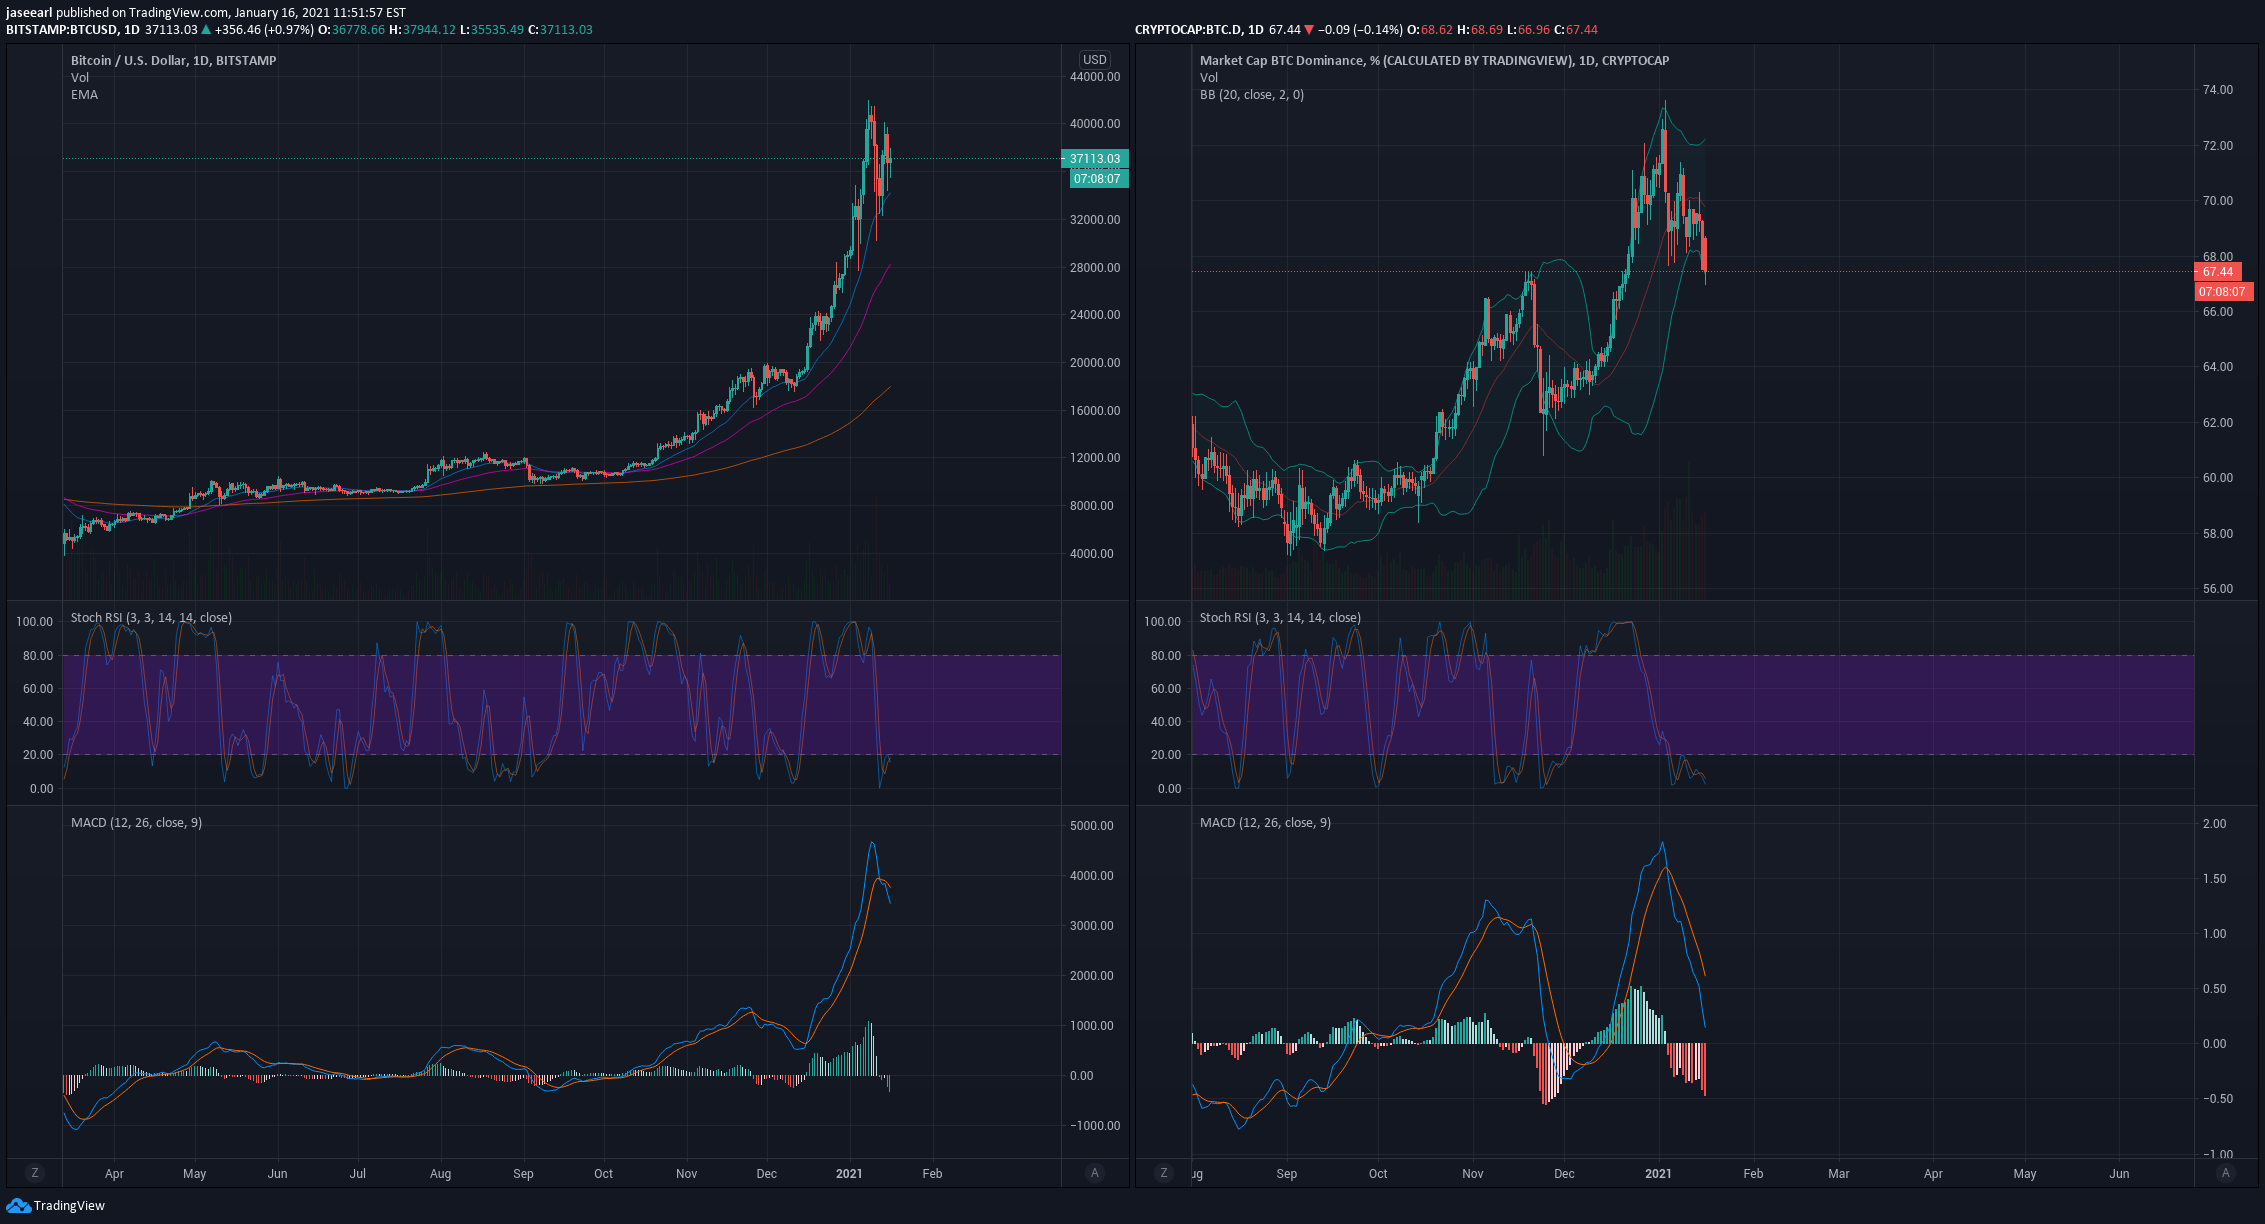Click the 2021 marker on Bitcoin time axis
The image size is (2265, 1224).
(x=849, y=1174)
